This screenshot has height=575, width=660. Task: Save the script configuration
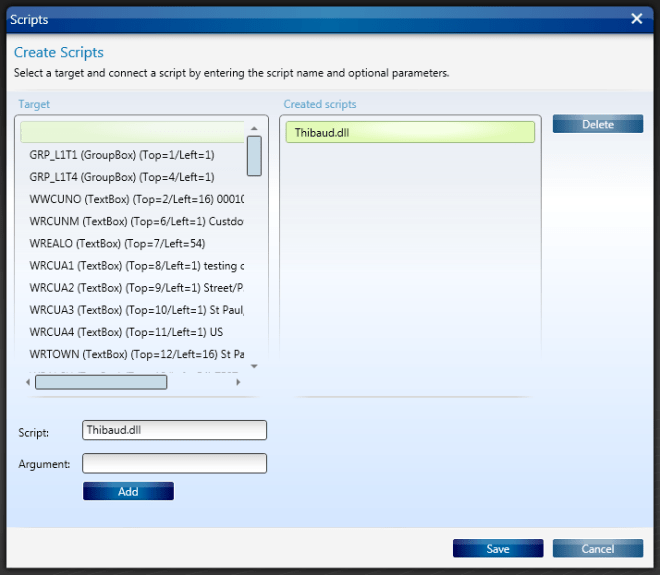497,548
